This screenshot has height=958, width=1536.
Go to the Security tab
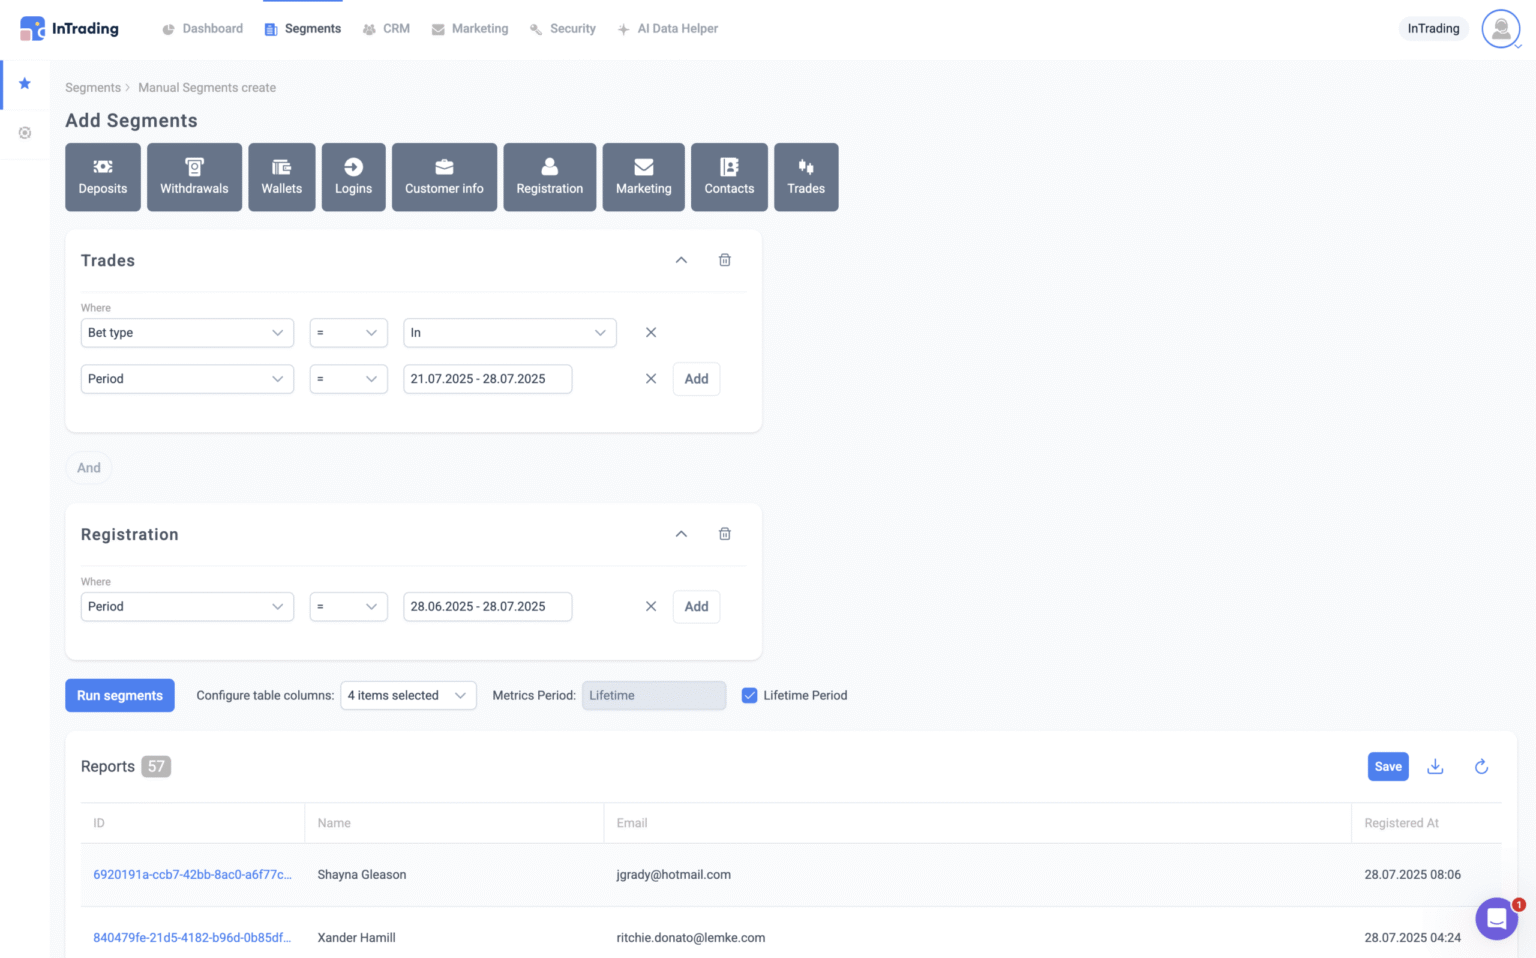click(x=562, y=29)
